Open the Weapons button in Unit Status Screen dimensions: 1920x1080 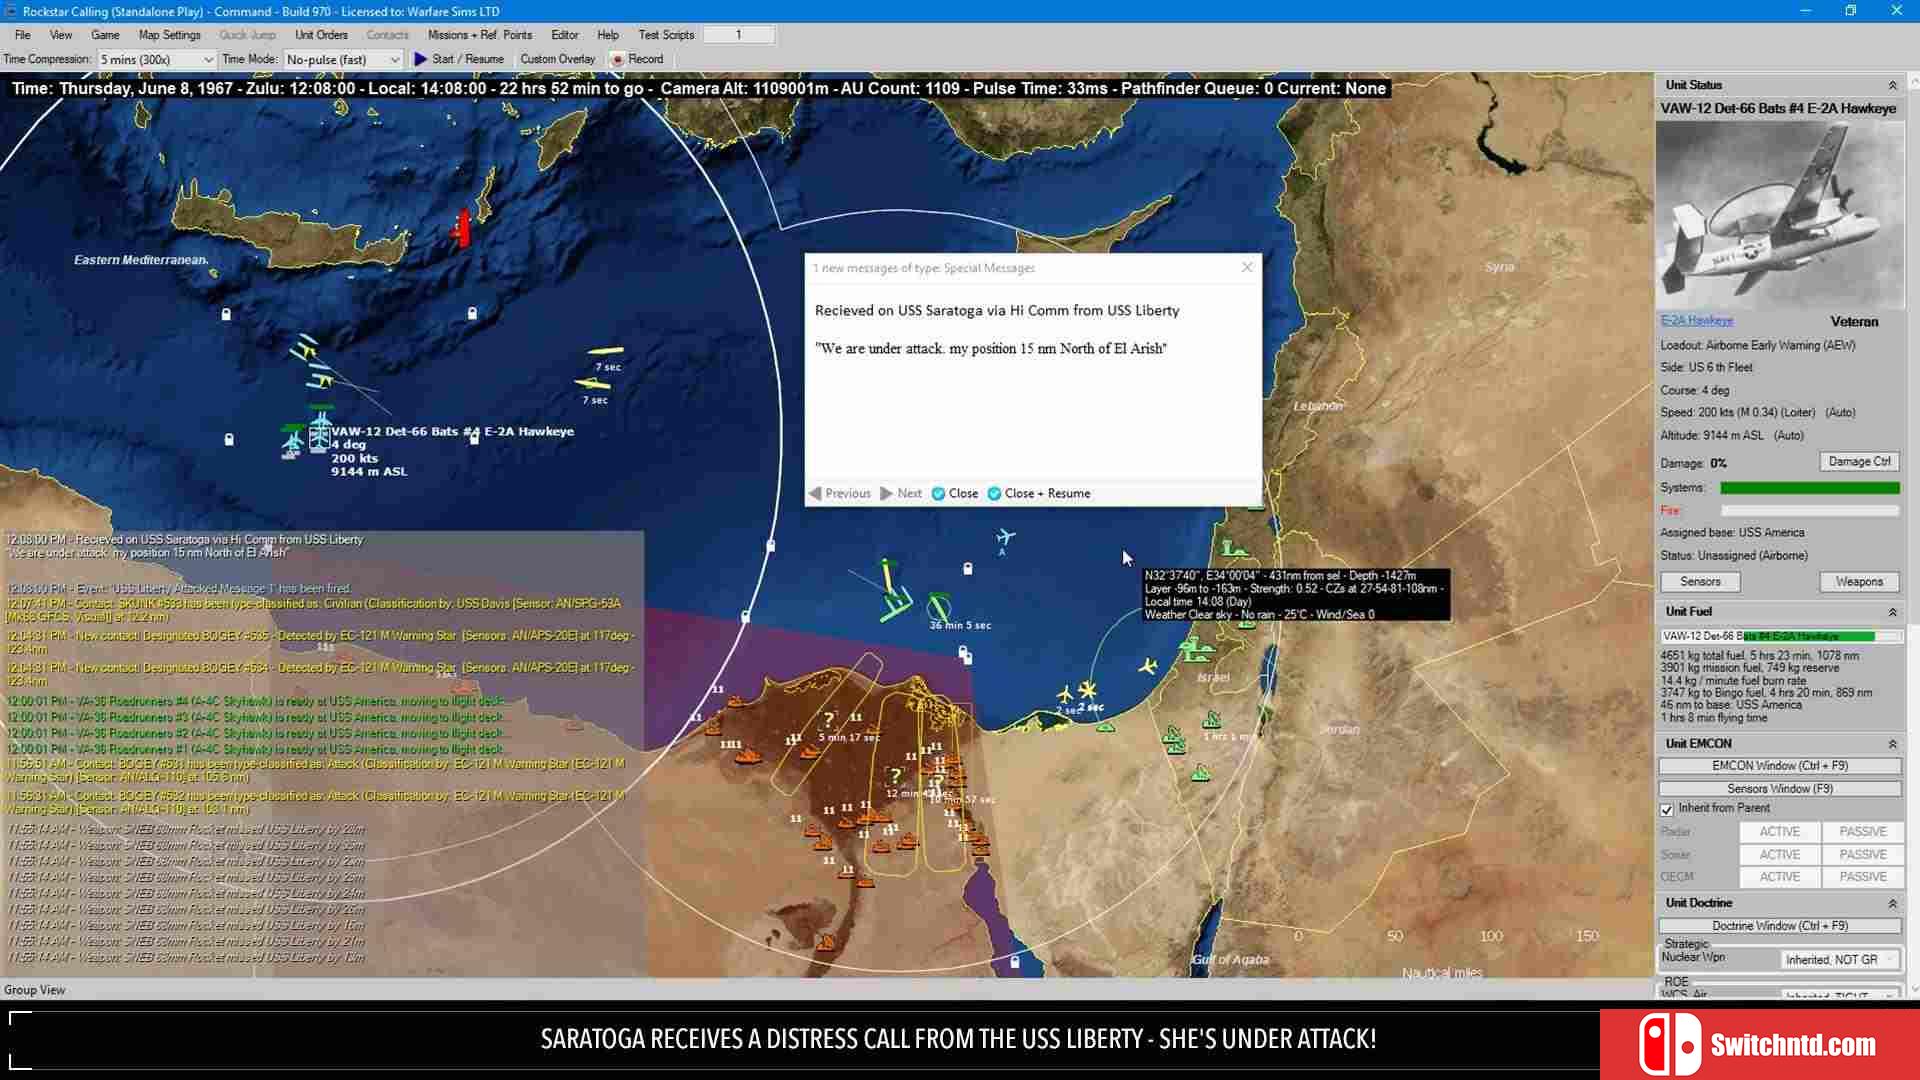point(1859,581)
